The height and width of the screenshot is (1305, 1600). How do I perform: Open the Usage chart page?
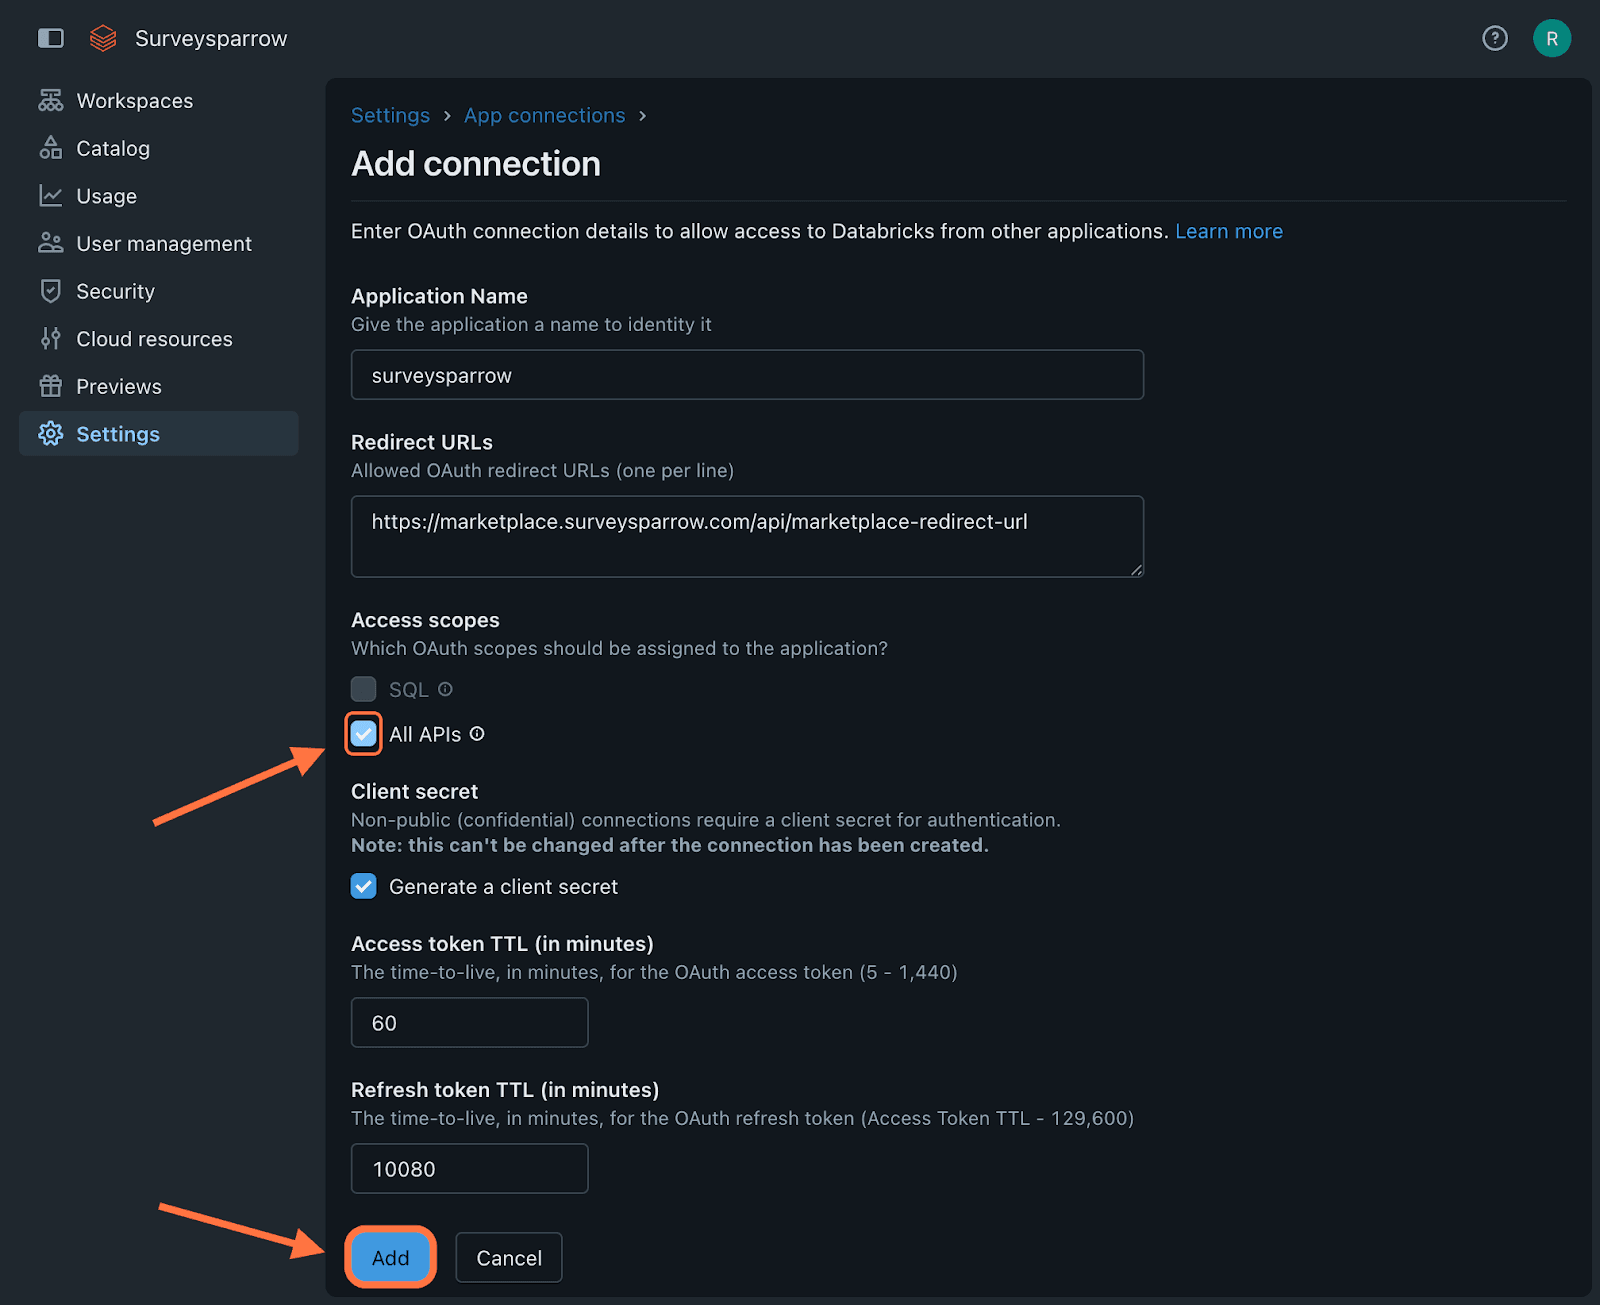[x=106, y=196]
